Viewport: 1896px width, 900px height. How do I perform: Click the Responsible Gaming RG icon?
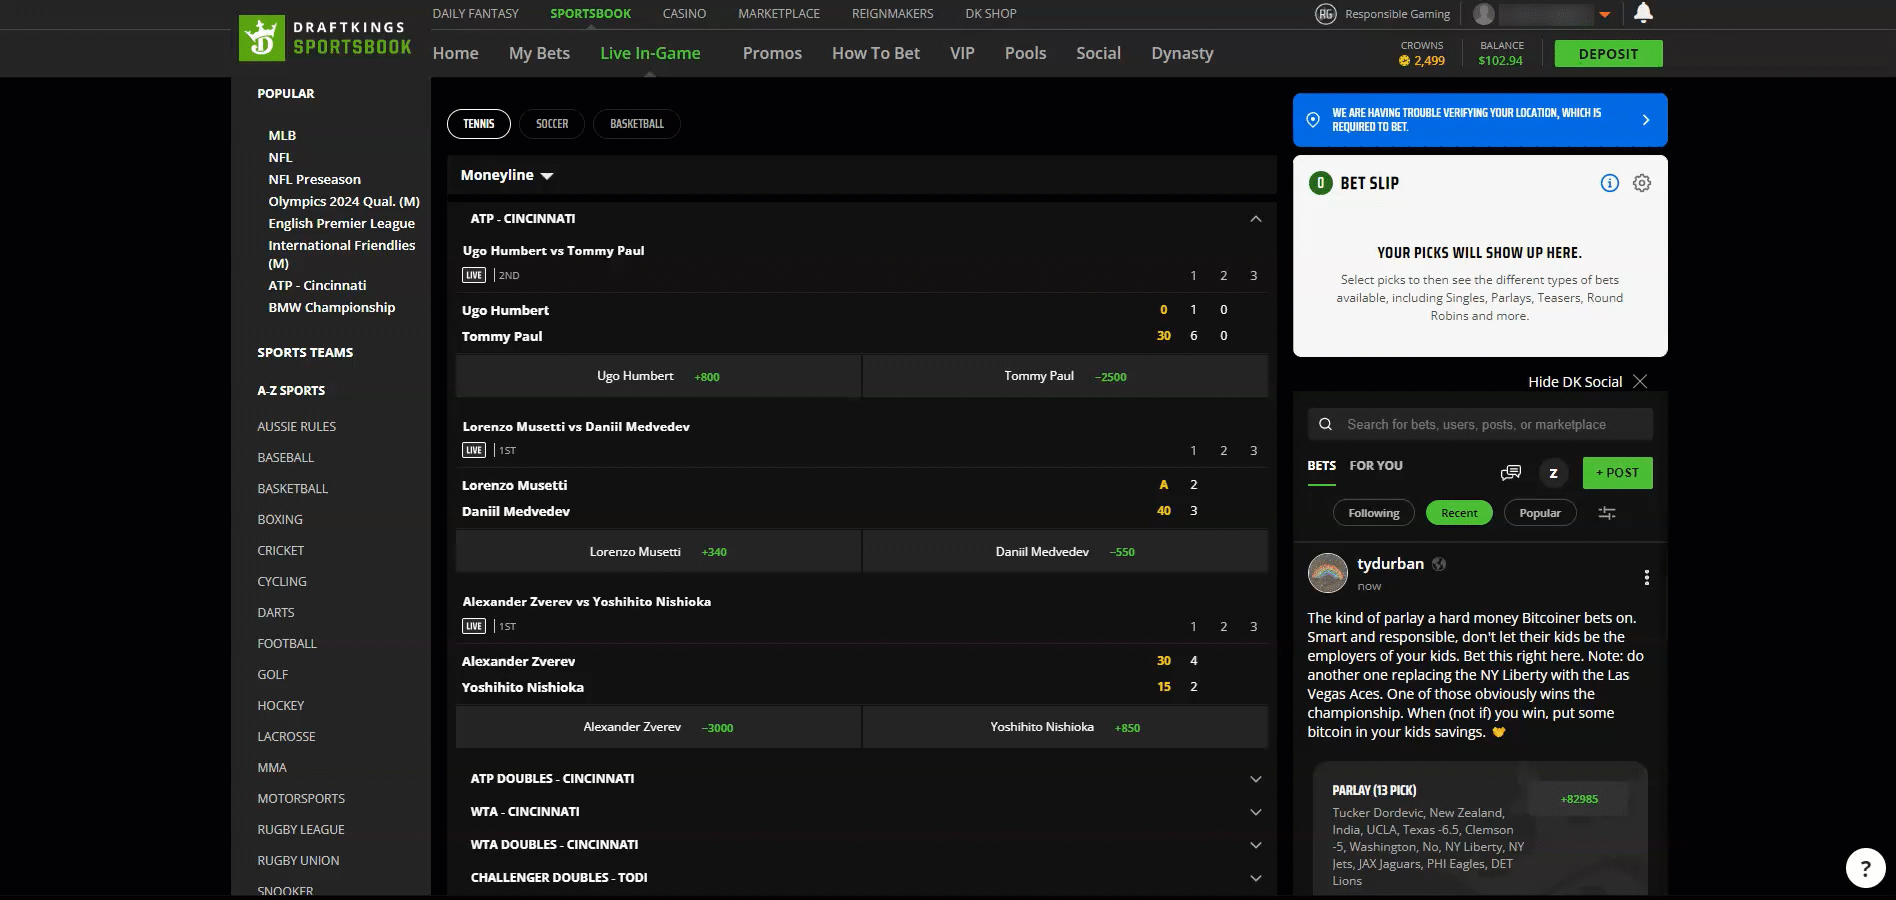(1326, 14)
